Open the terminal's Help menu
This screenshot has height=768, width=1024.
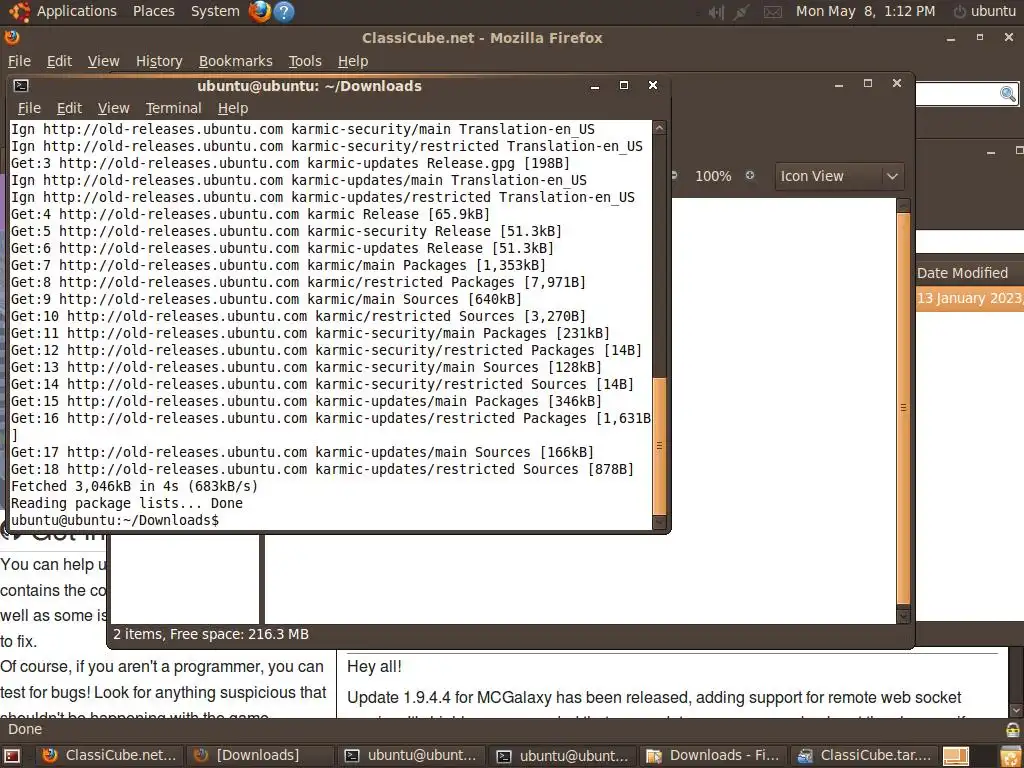pyautogui.click(x=232, y=108)
